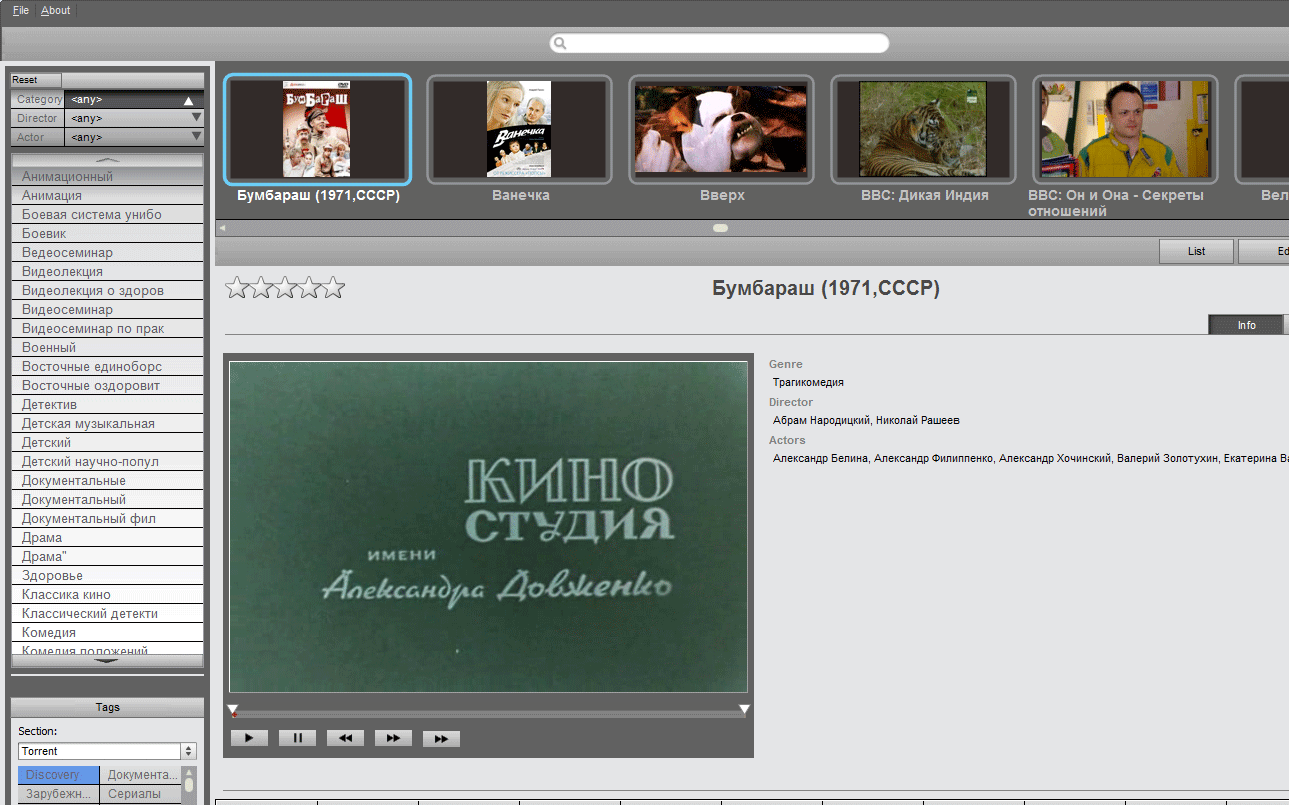Click the Tags panel header

tap(107, 707)
